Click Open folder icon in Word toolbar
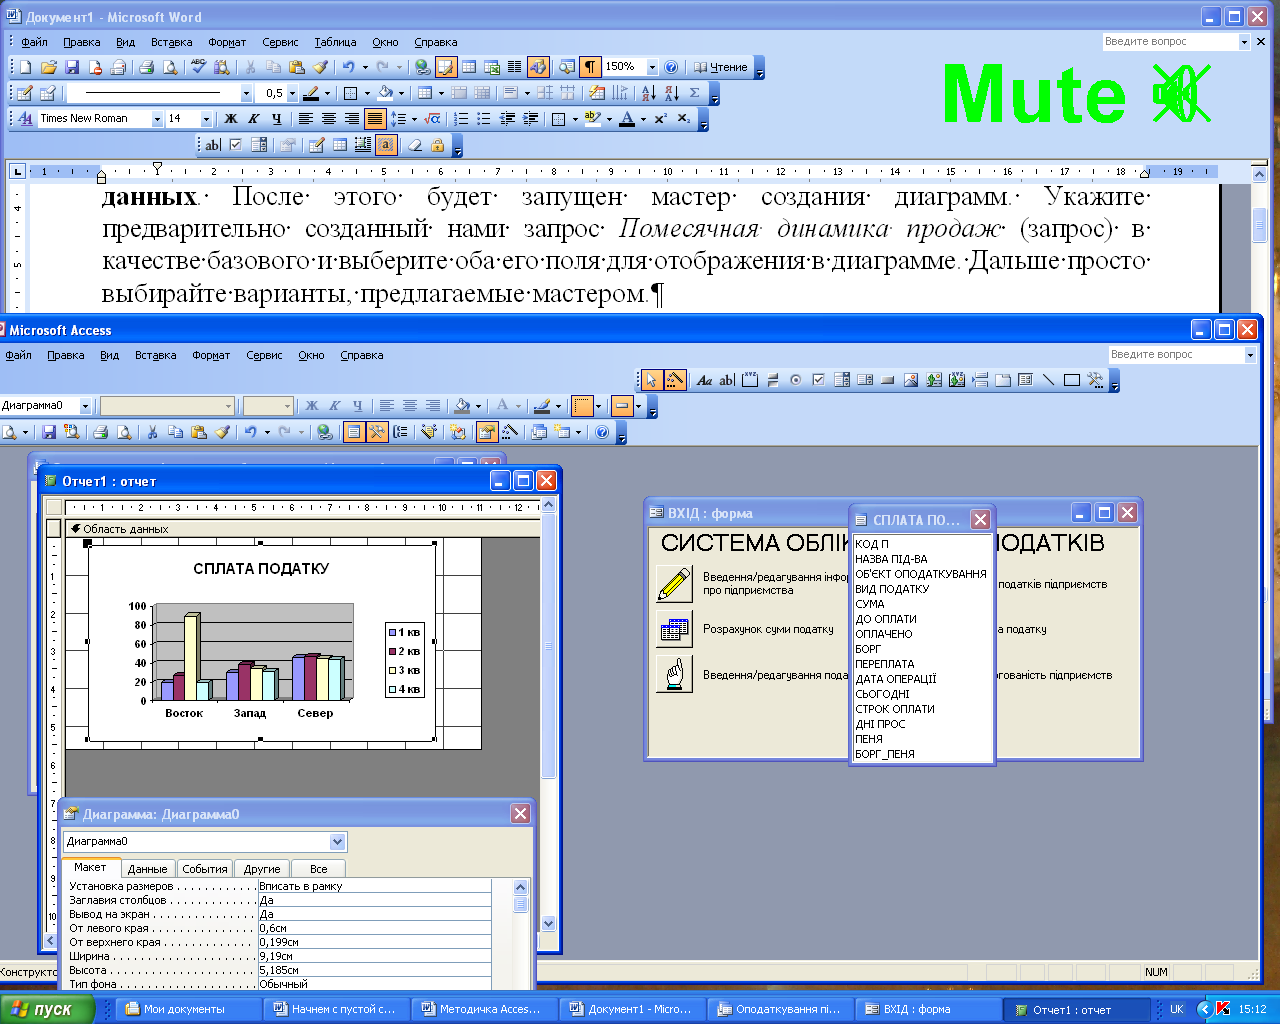This screenshot has width=1280, height=1024. click(49, 67)
